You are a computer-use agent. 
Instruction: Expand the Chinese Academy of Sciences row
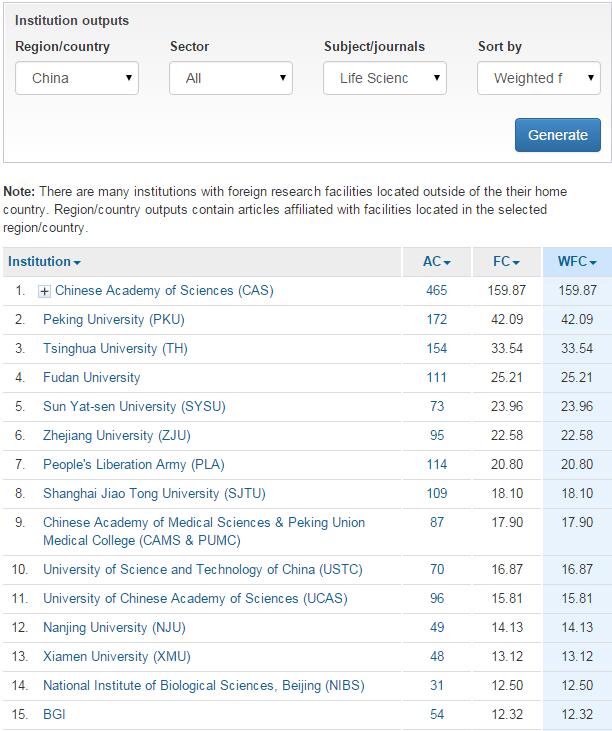click(44, 291)
